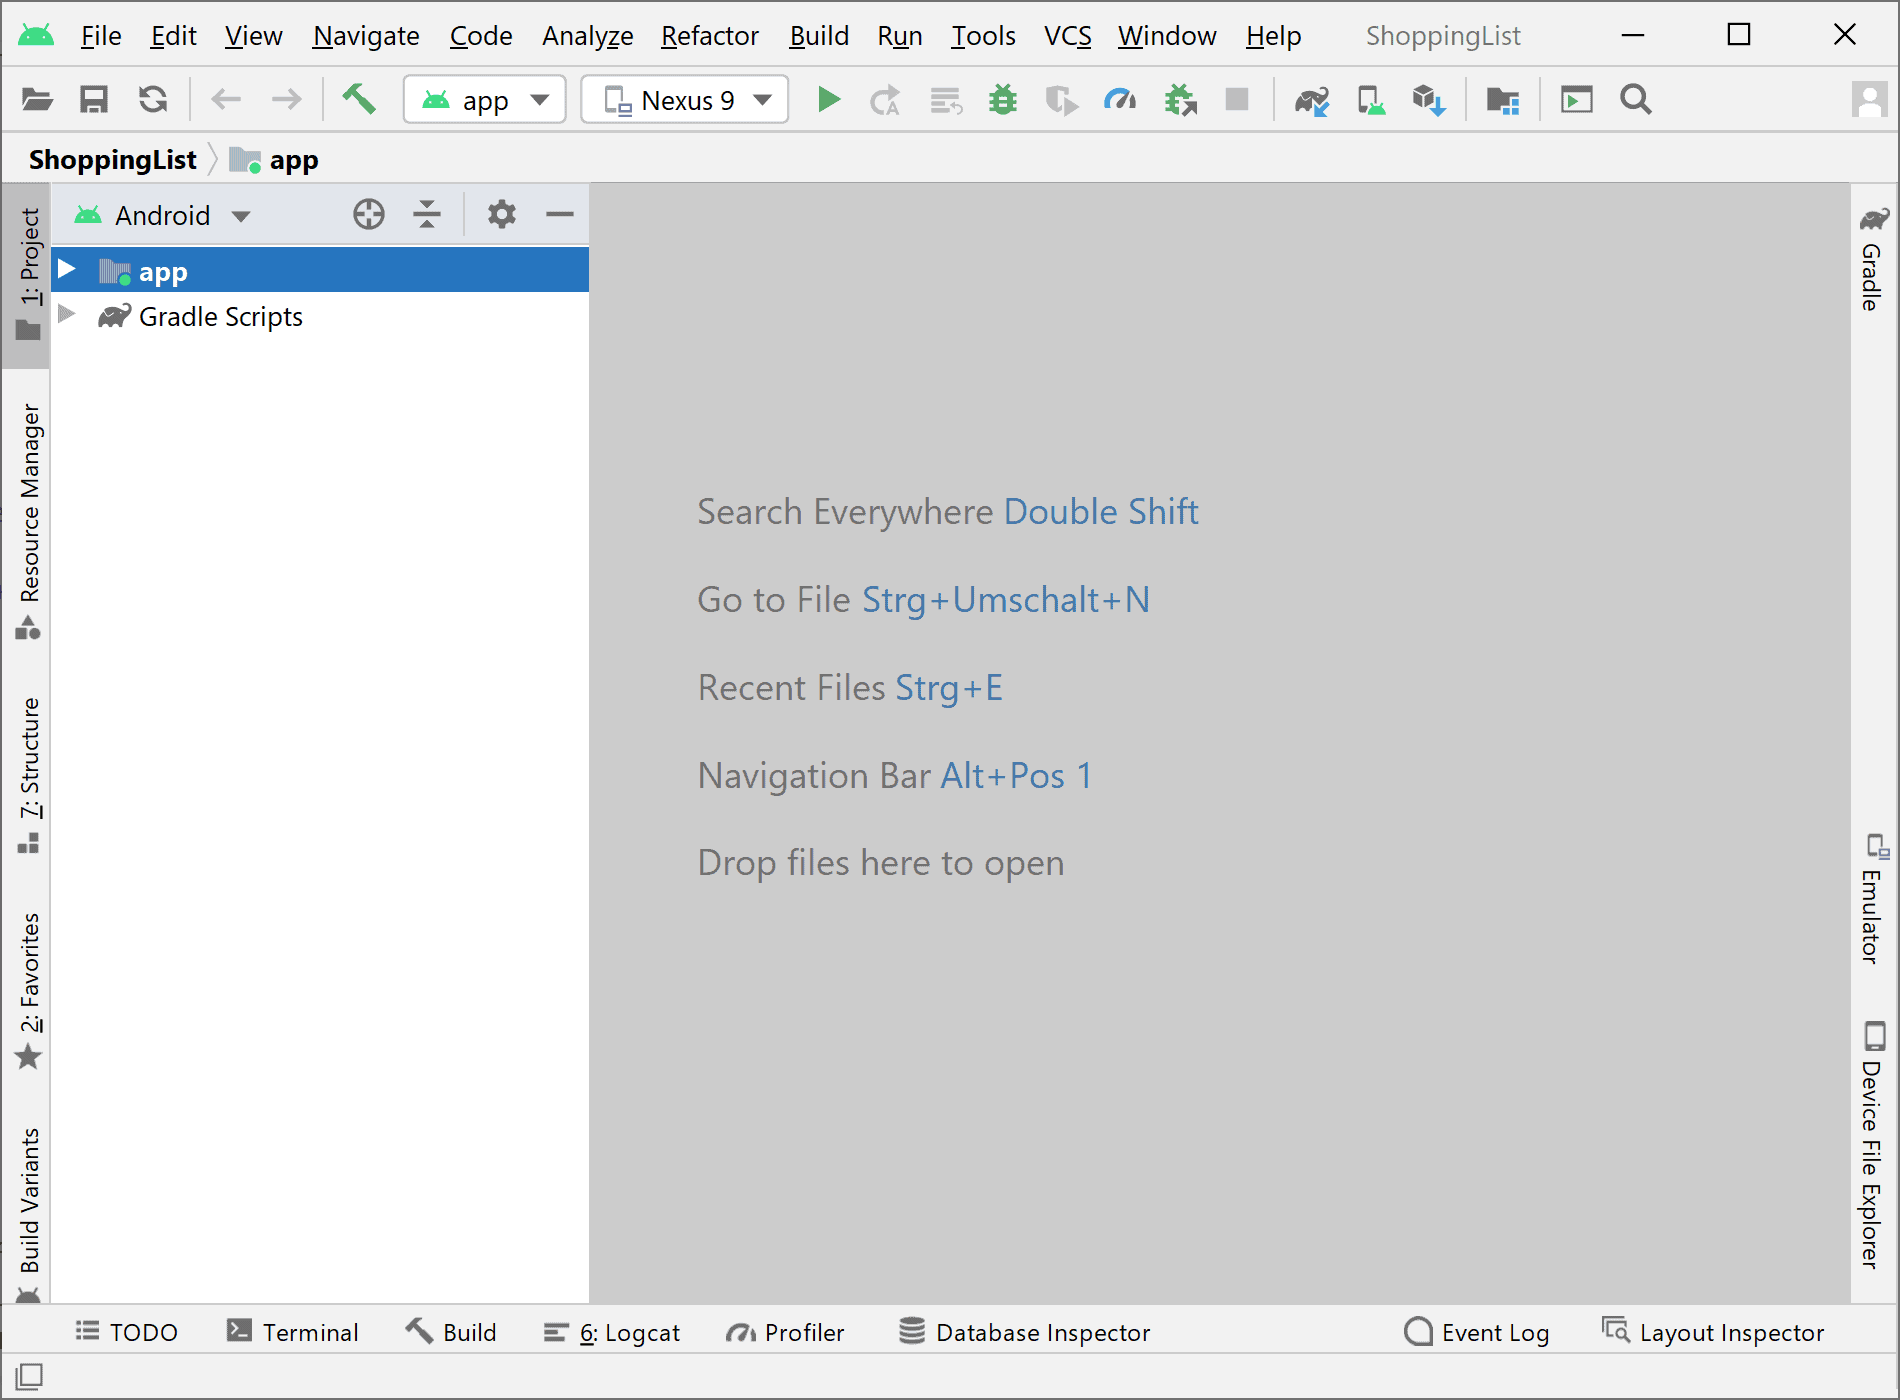
Task: Open the Database Inspector tool tab
Action: (x=1025, y=1332)
